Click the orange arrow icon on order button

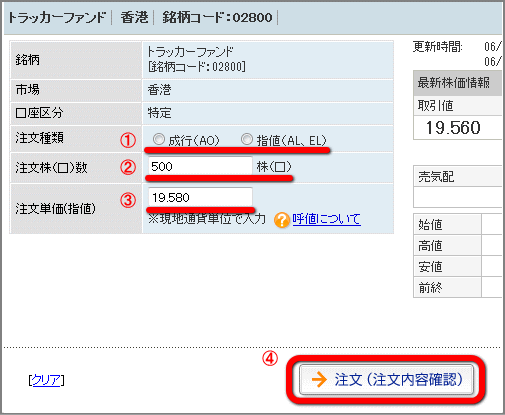(319, 379)
